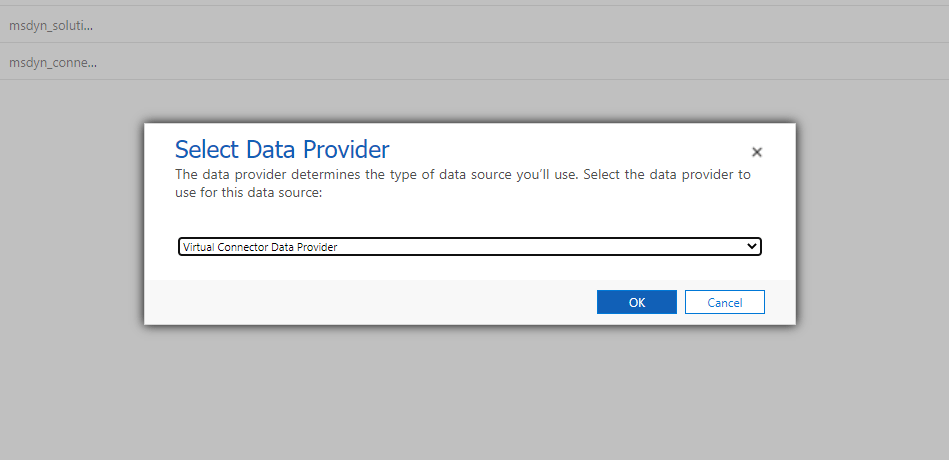The height and width of the screenshot is (460, 949).
Task: Click the X icon in dialog header
Action: pos(757,153)
